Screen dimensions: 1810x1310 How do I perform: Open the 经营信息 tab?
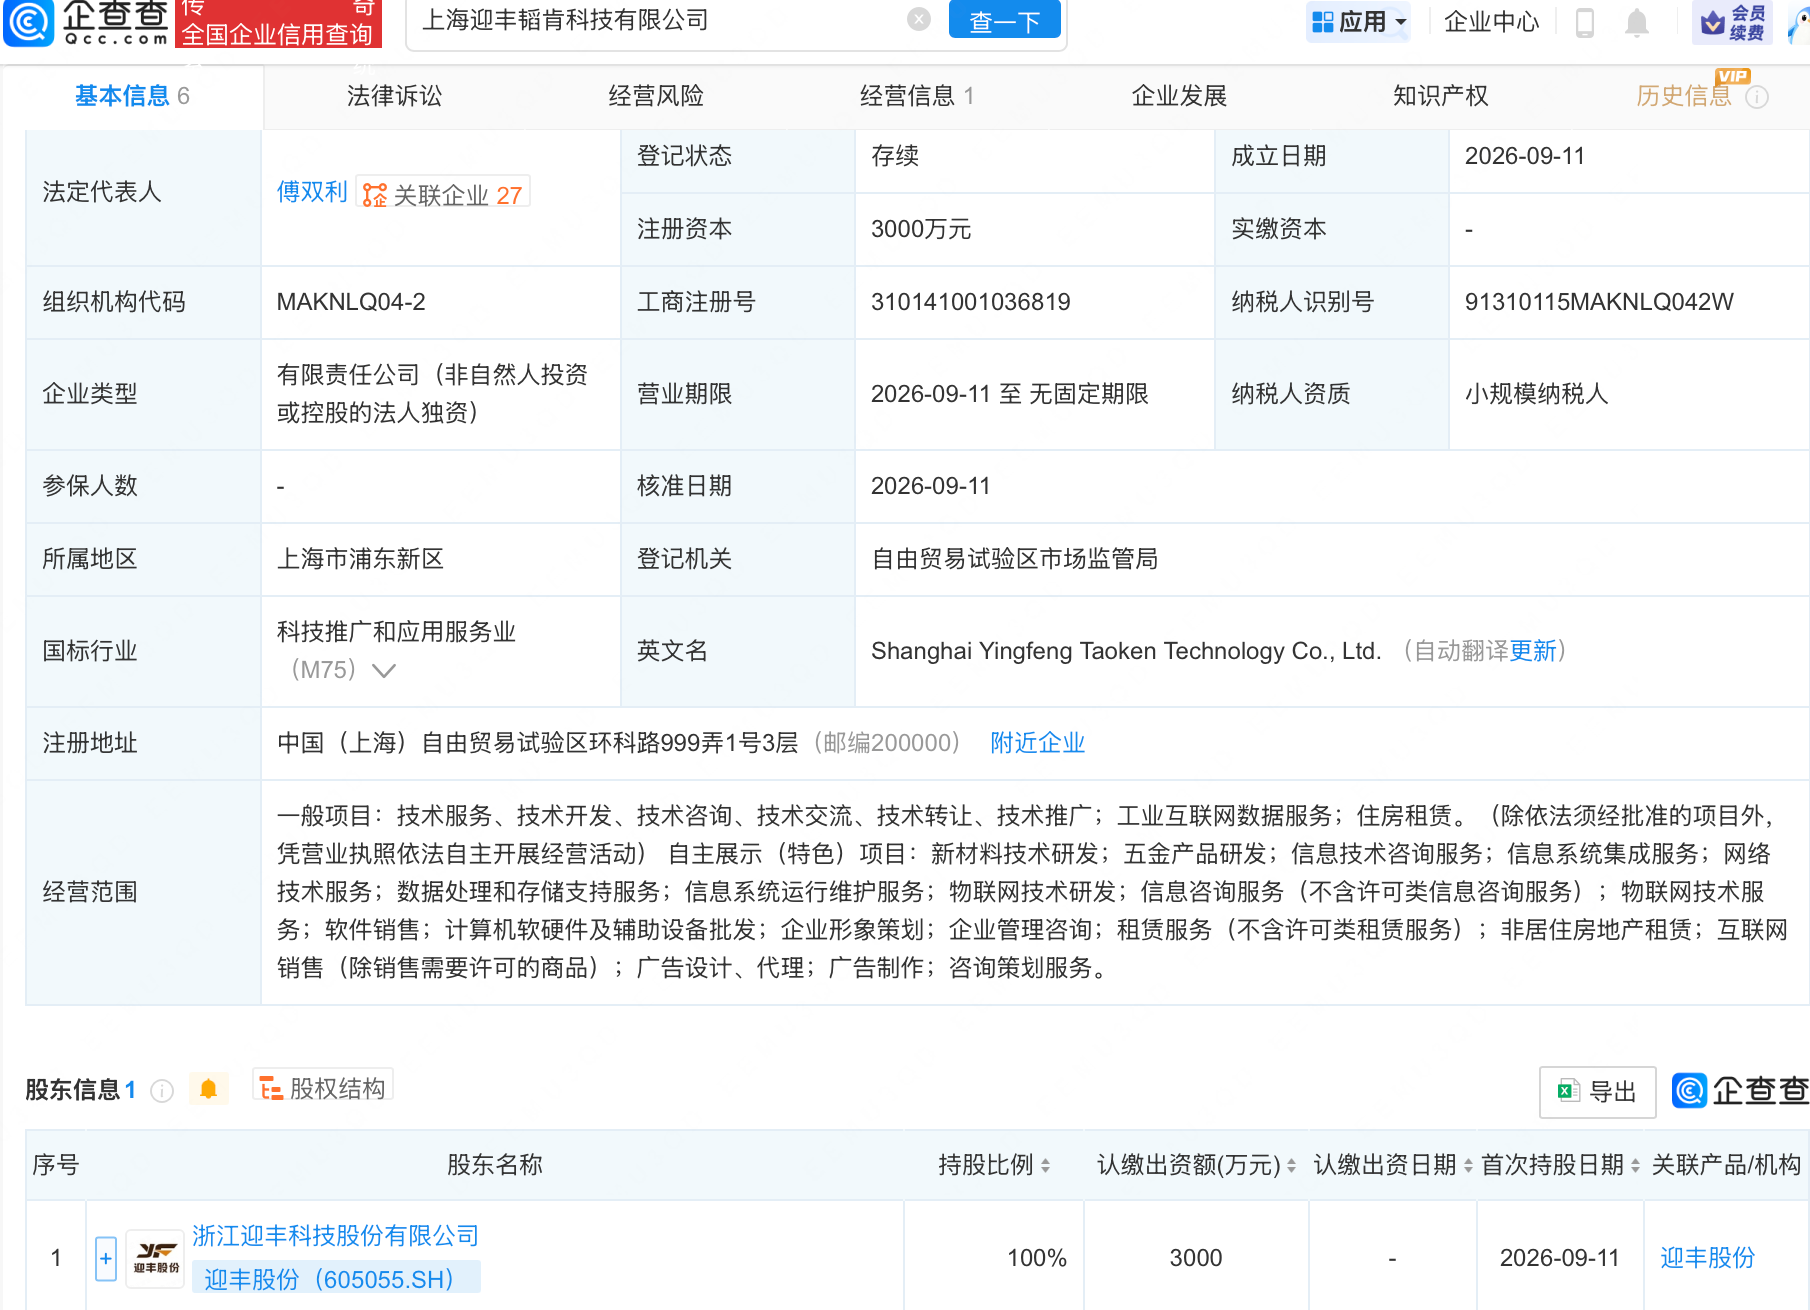[917, 96]
